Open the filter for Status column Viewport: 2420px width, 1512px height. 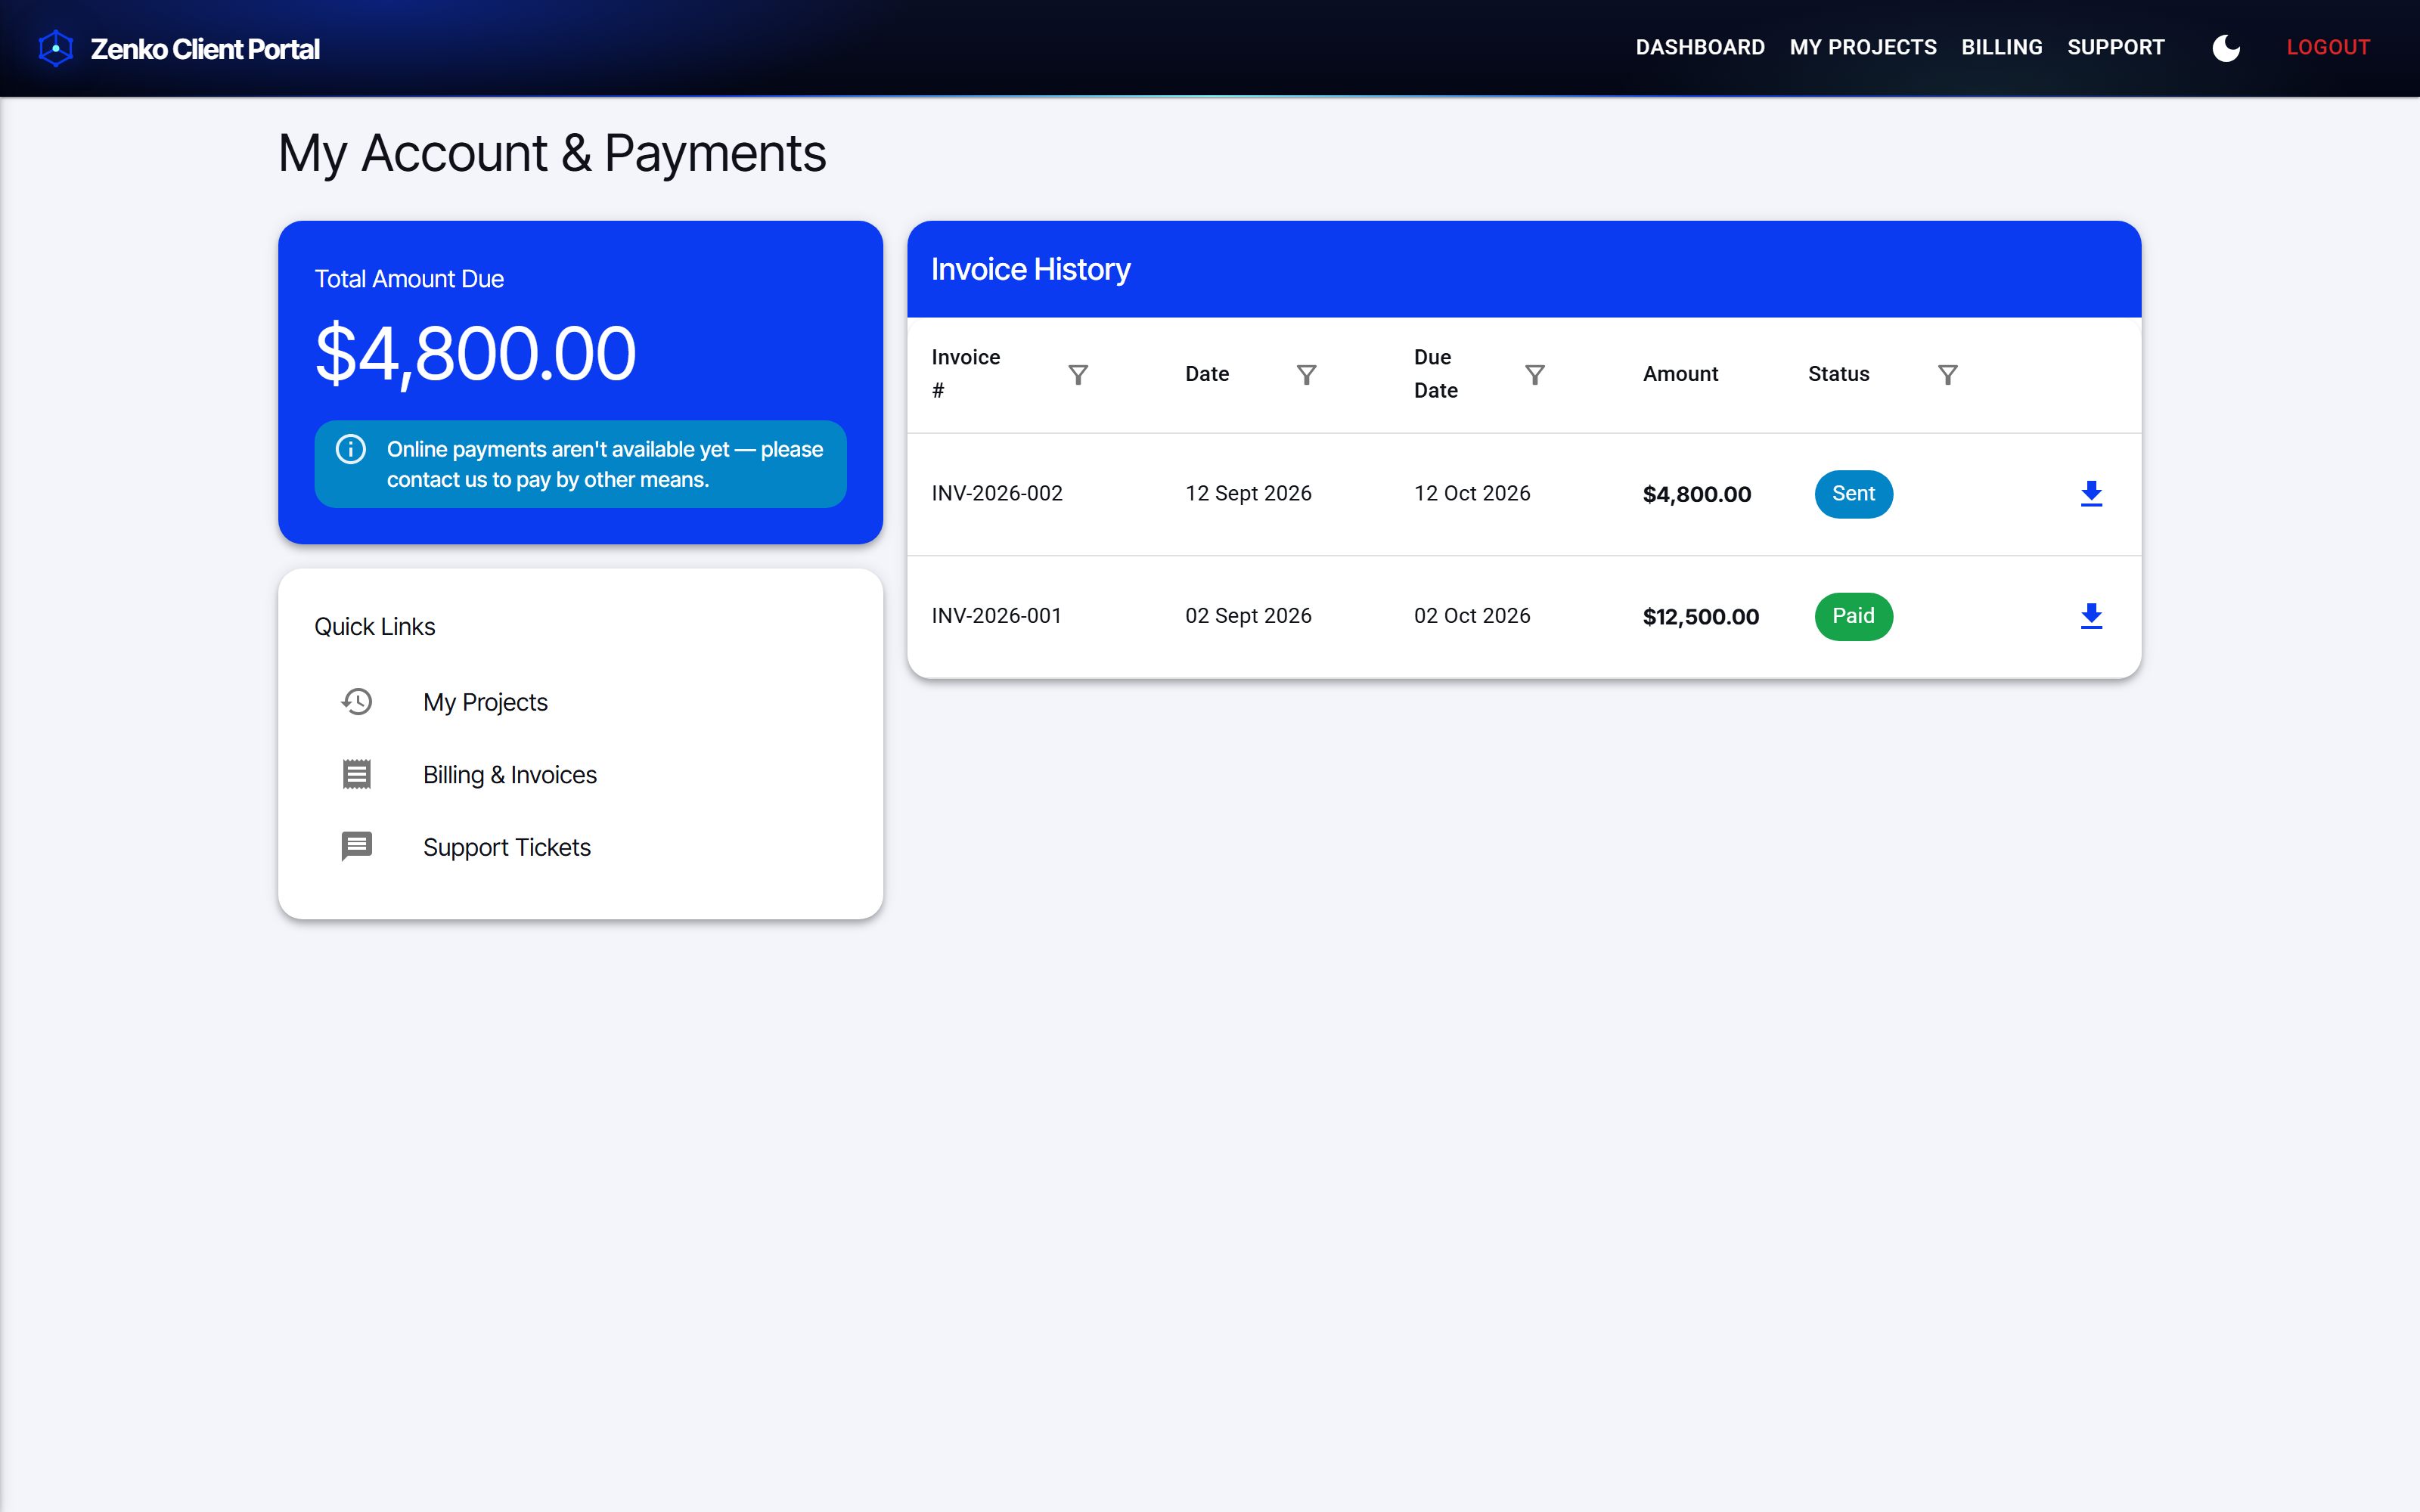[x=1948, y=374]
